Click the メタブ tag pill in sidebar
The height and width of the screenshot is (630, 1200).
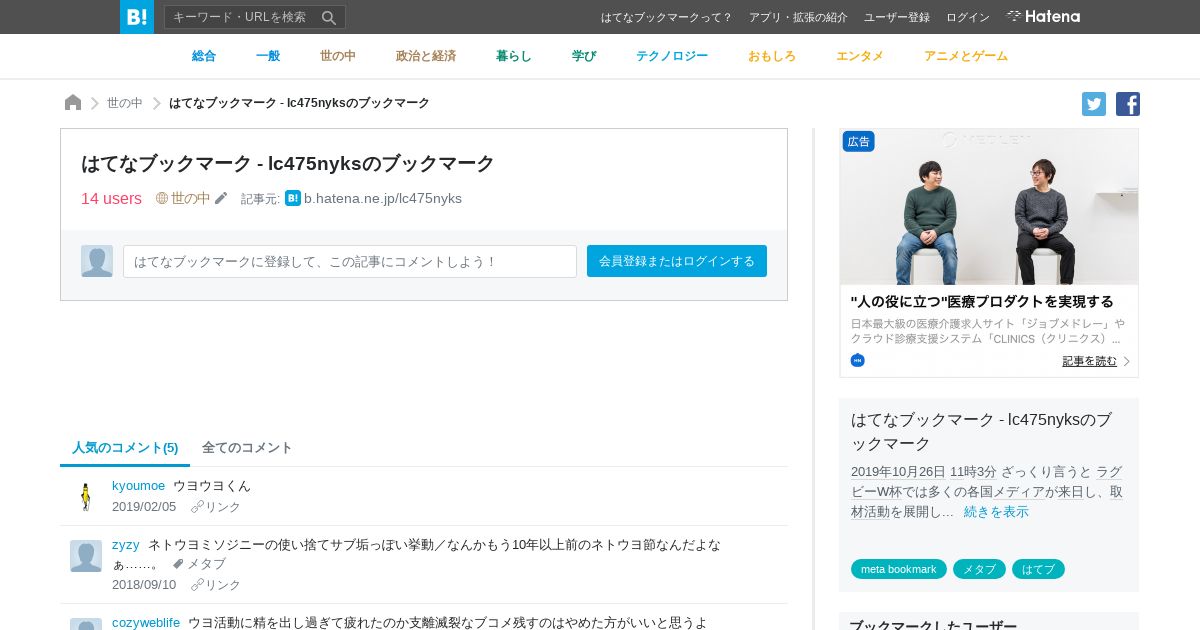(x=979, y=569)
